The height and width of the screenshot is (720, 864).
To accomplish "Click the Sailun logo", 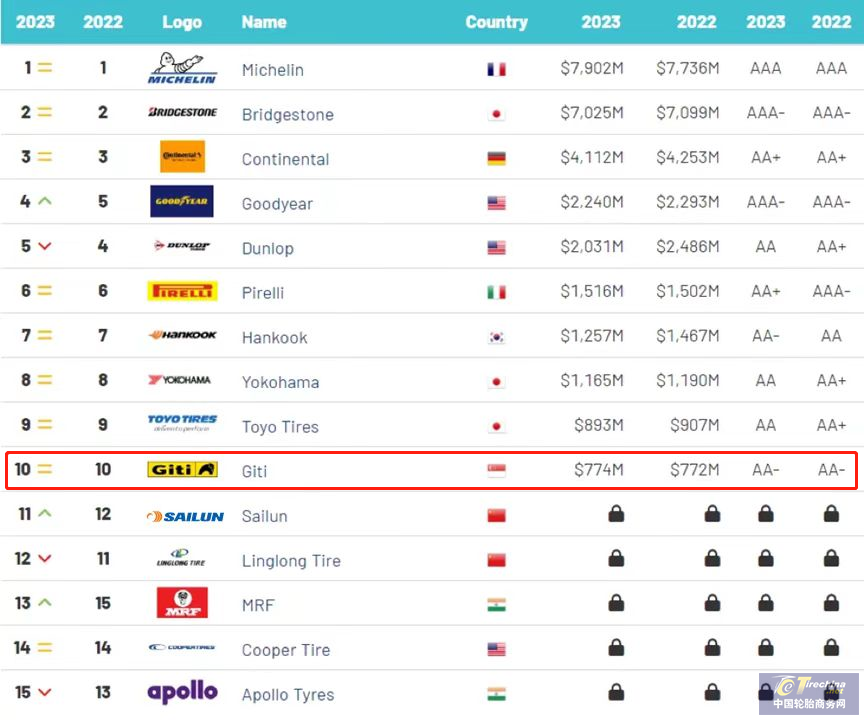I will [185, 517].
